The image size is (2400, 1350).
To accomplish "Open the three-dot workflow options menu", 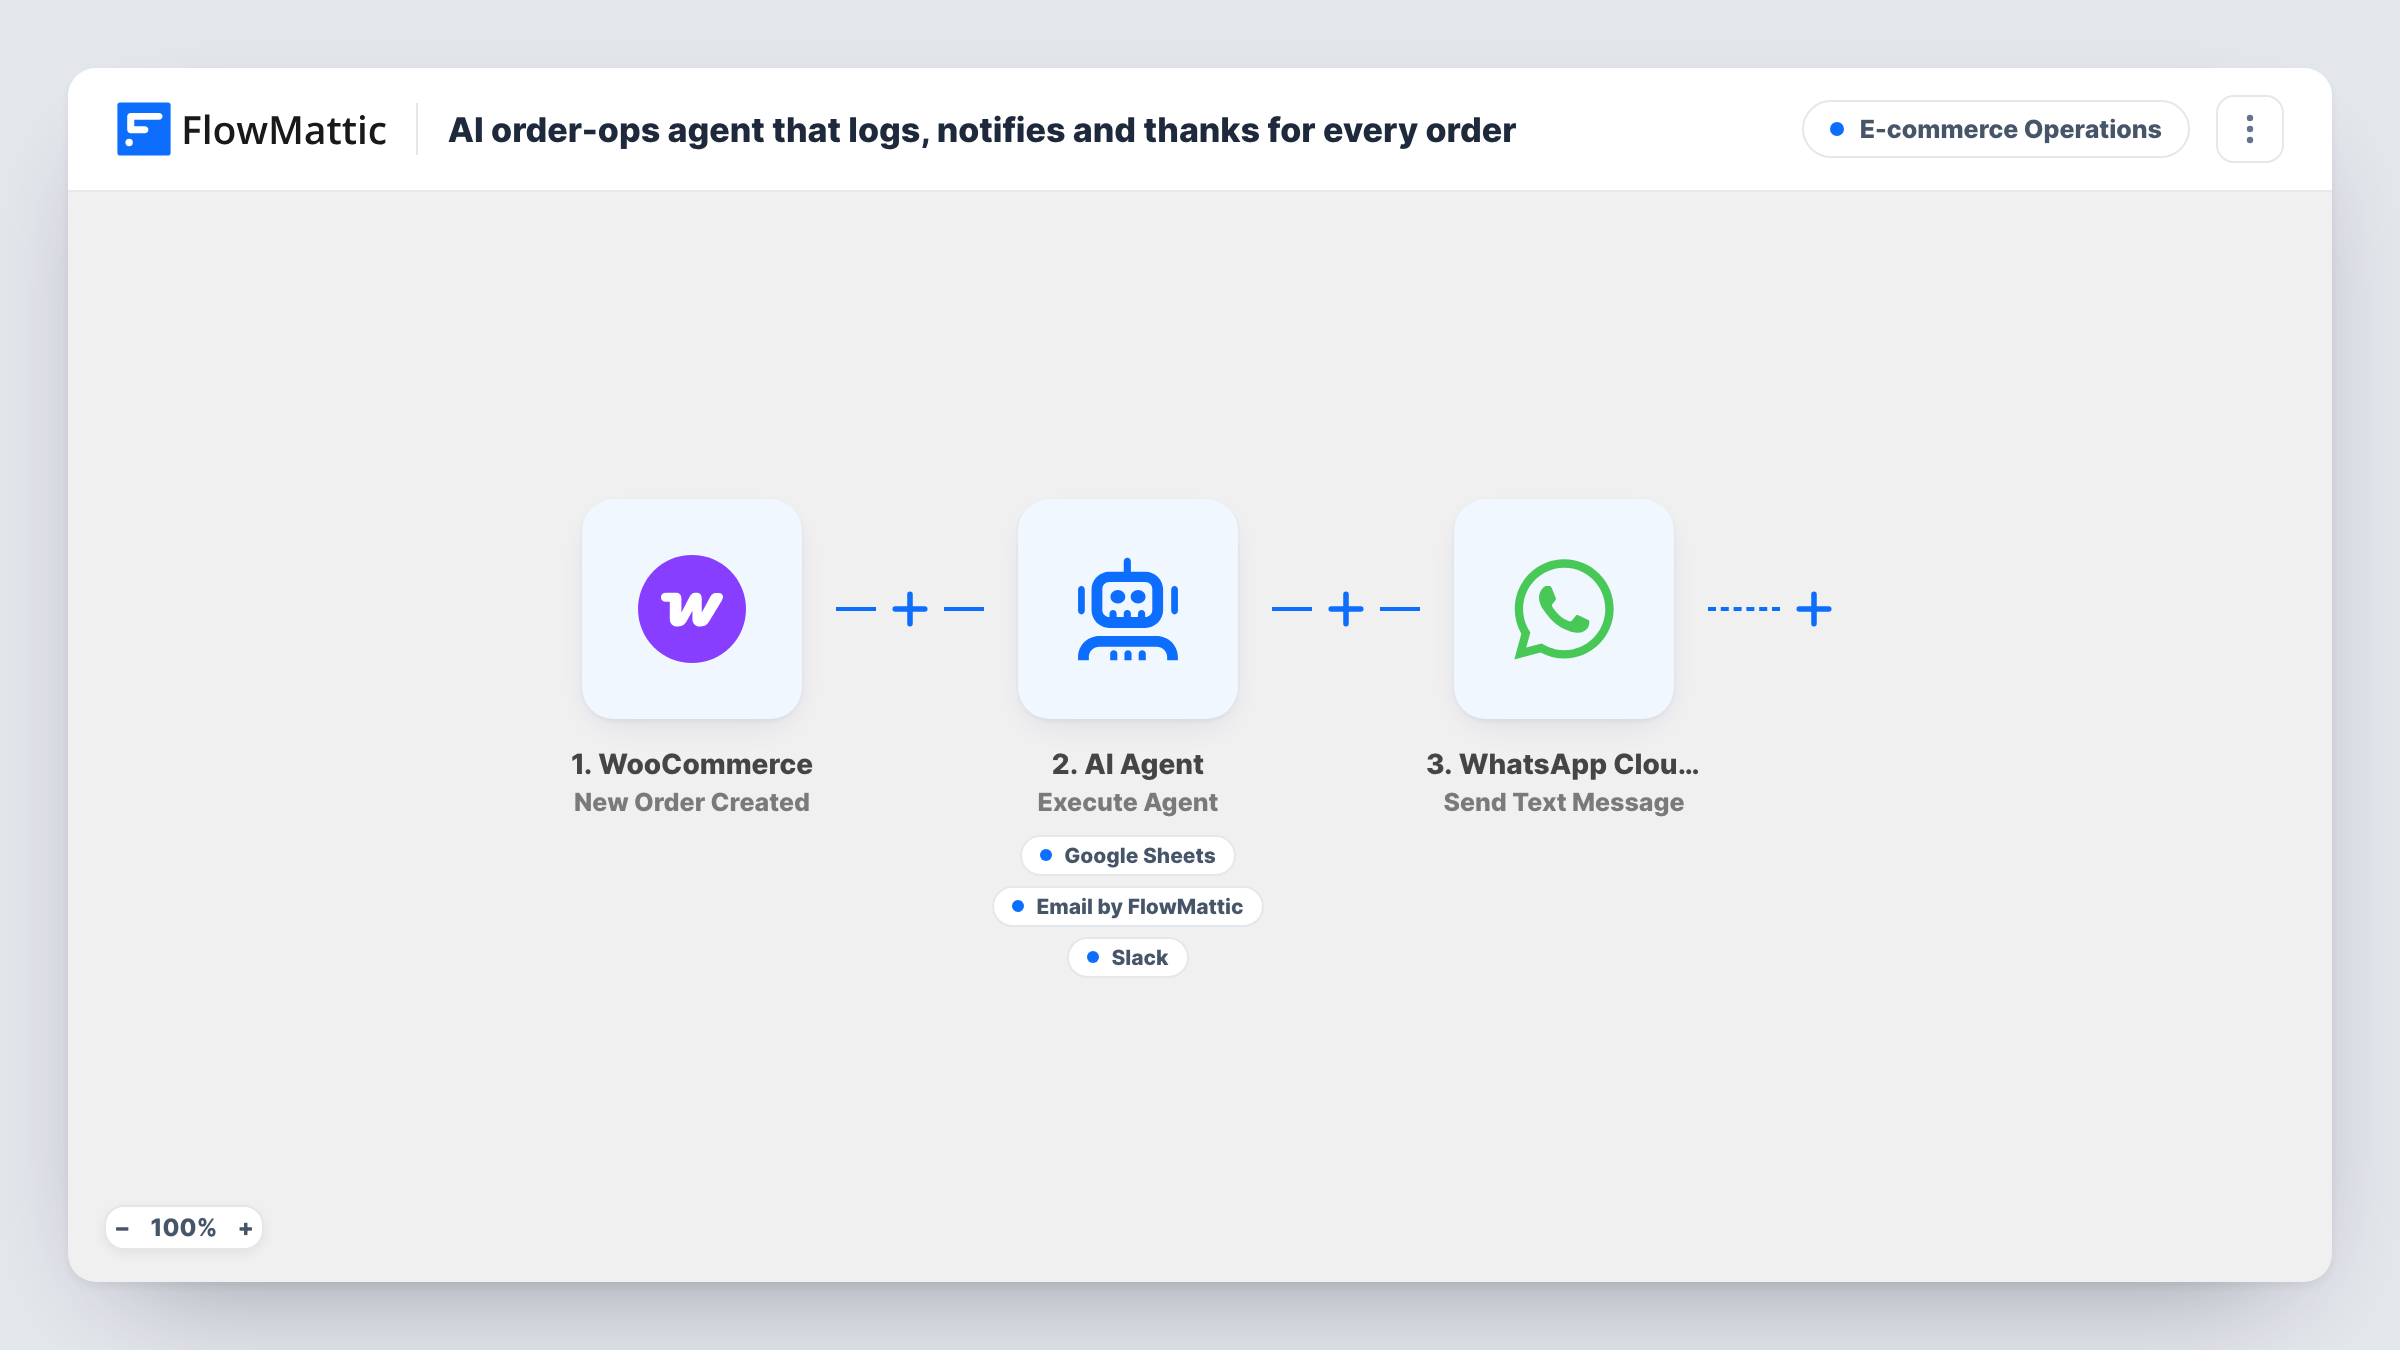I will [x=2249, y=129].
